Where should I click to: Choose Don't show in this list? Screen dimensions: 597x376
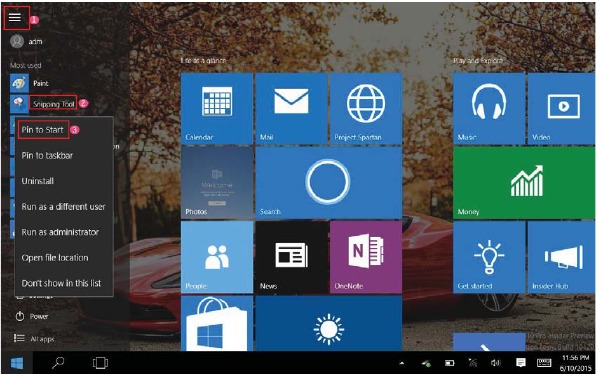click(x=61, y=283)
